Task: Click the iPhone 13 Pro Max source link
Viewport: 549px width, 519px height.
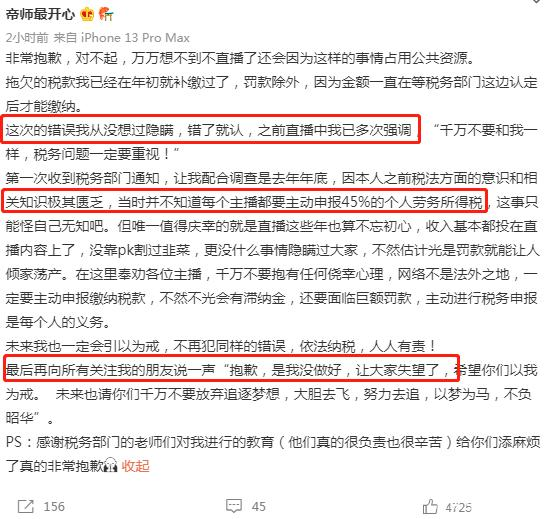Action: [x=135, y=37]
